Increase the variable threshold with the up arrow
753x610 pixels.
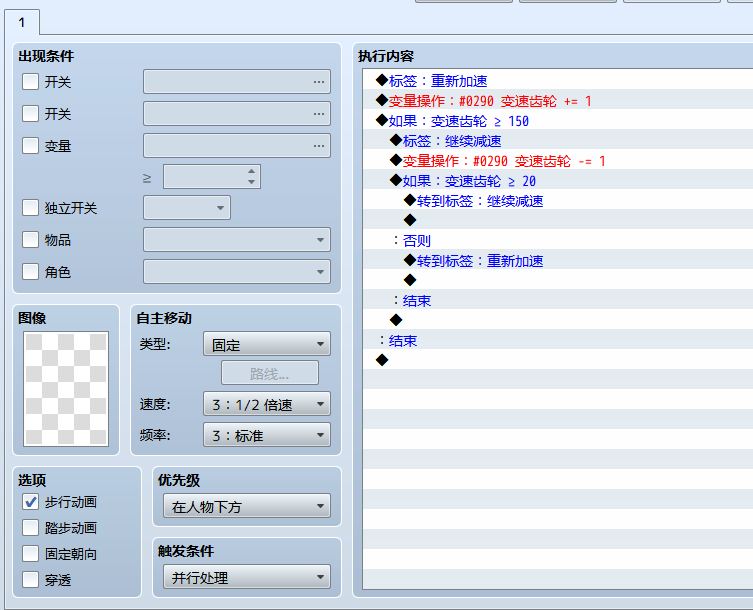pyautogui.click(x=251, y=171)
